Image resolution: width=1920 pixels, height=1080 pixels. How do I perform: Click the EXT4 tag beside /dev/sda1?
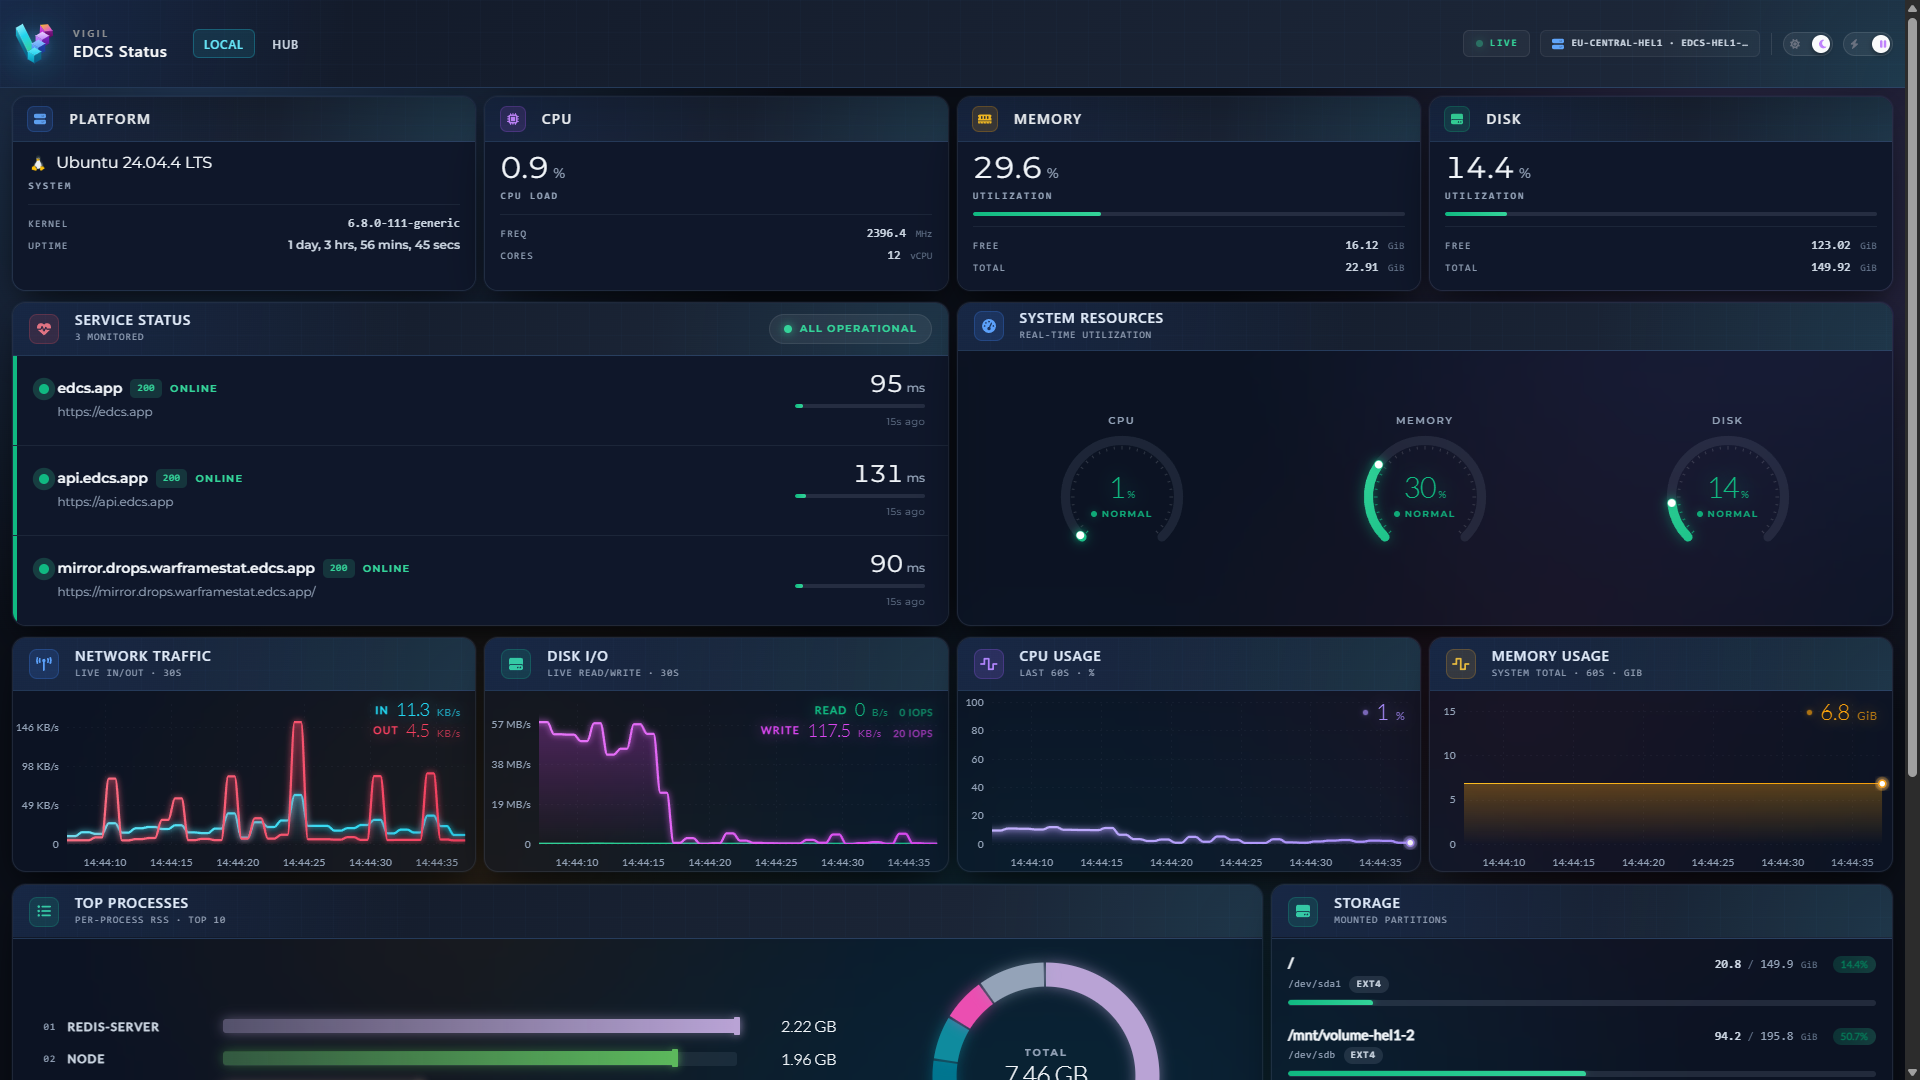pos(1368,984)
